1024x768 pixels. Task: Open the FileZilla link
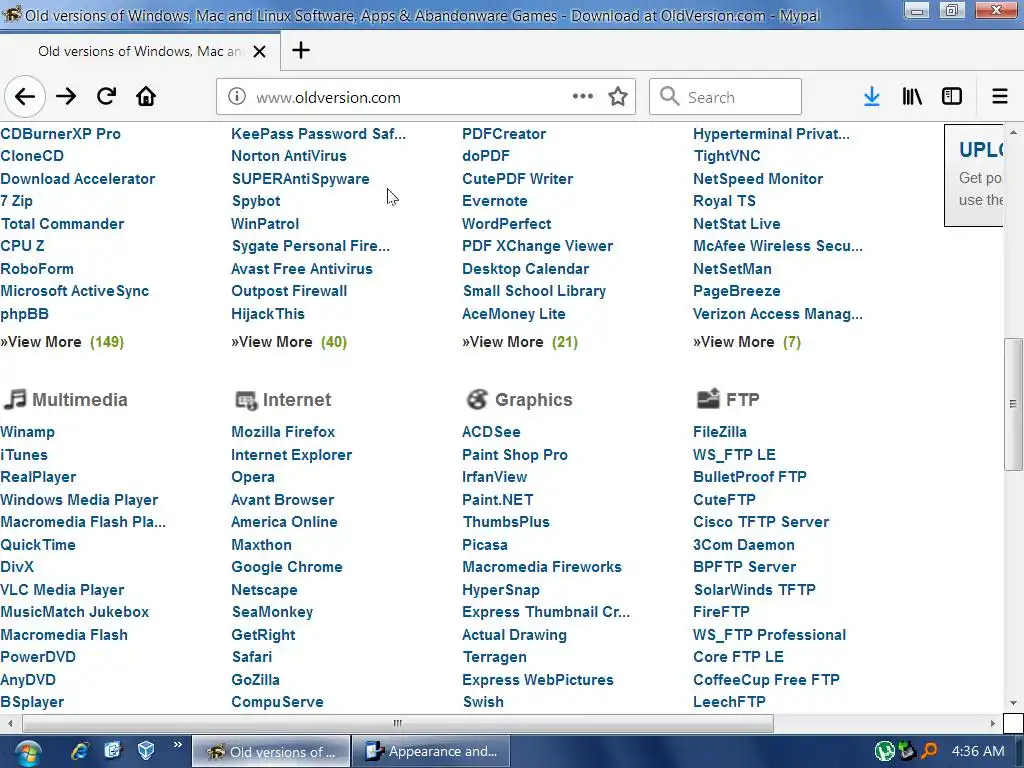point(720,432)
